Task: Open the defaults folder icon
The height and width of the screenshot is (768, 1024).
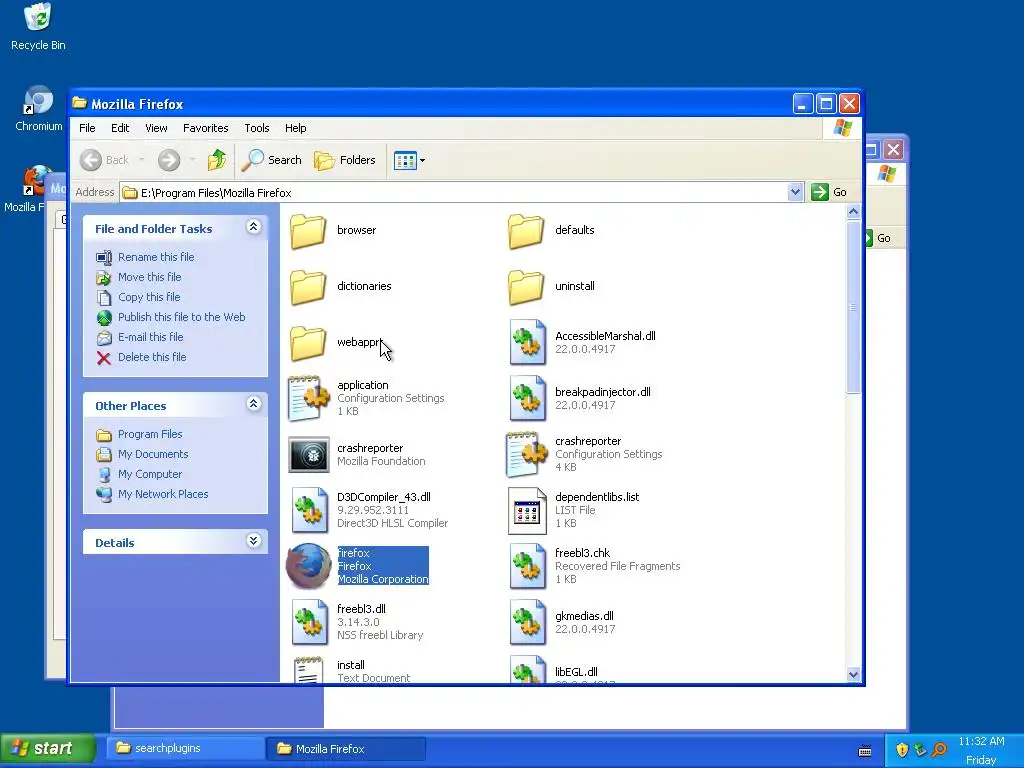Action: click(526, 231)
